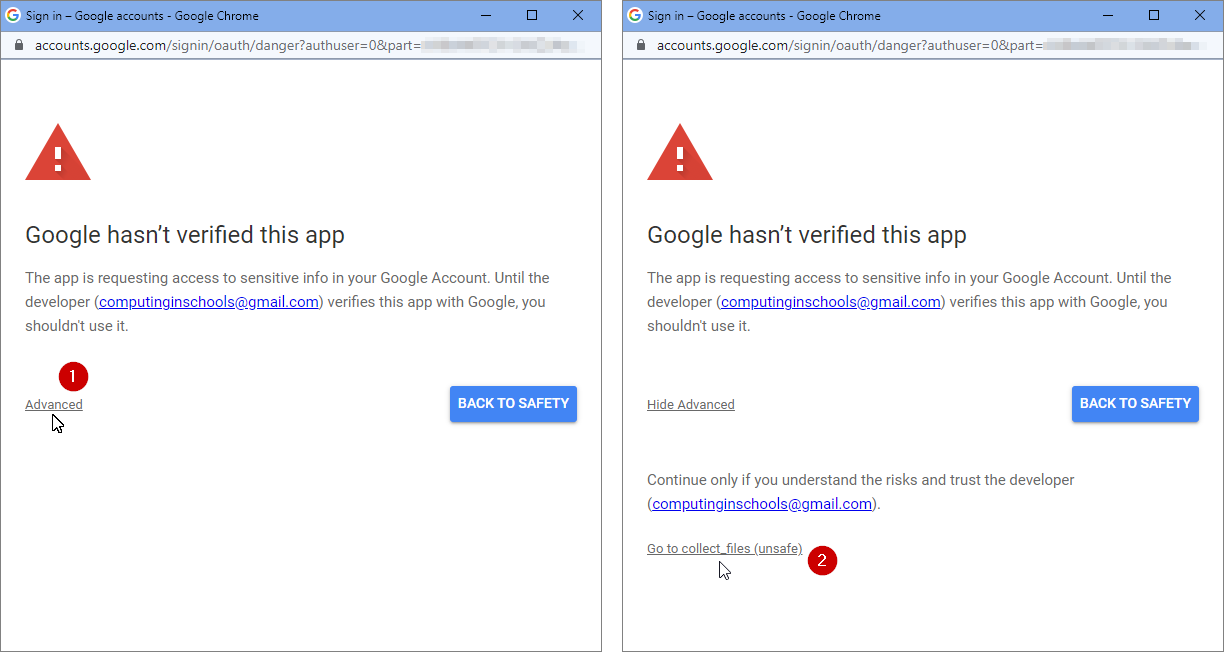Click BACK TO SAFETY beside the Hide Advanced link
This screenshot has height=652, width=1224.
click(x=1135, y=404)
